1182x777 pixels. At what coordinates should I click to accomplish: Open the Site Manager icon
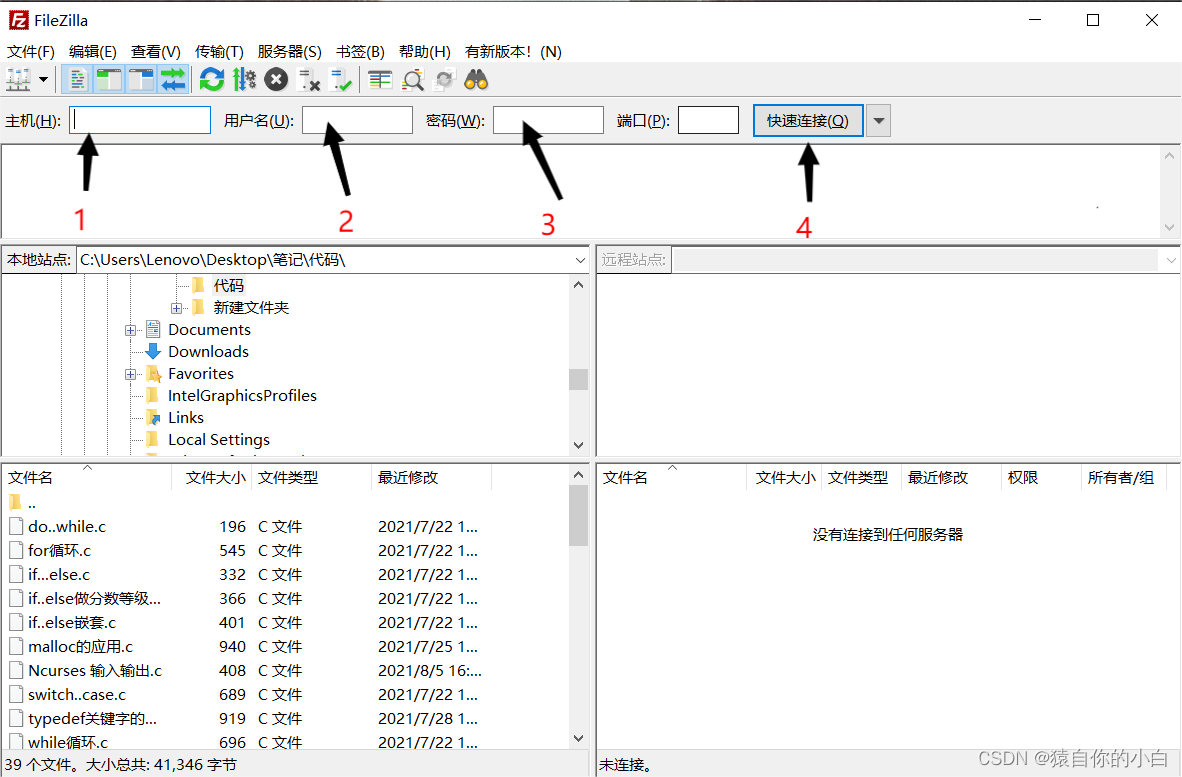pyautogui.click(x=18, y=79)
